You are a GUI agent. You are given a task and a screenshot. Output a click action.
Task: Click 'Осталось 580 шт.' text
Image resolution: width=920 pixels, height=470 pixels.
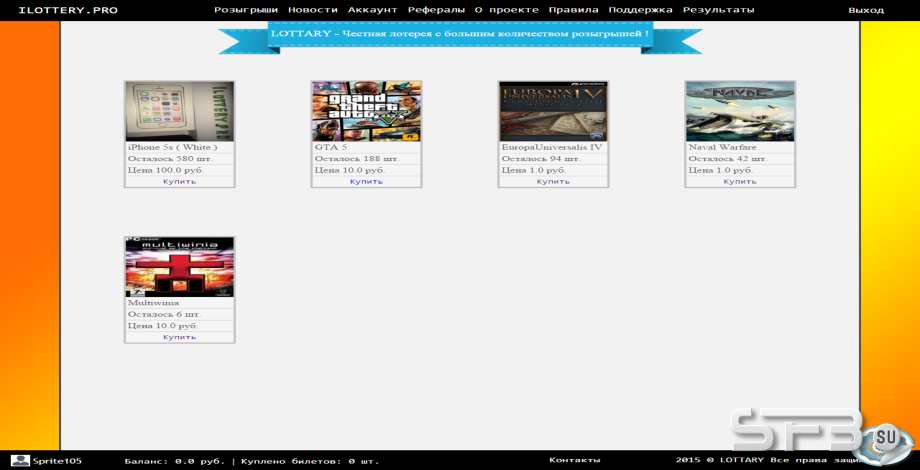point(170,159)
